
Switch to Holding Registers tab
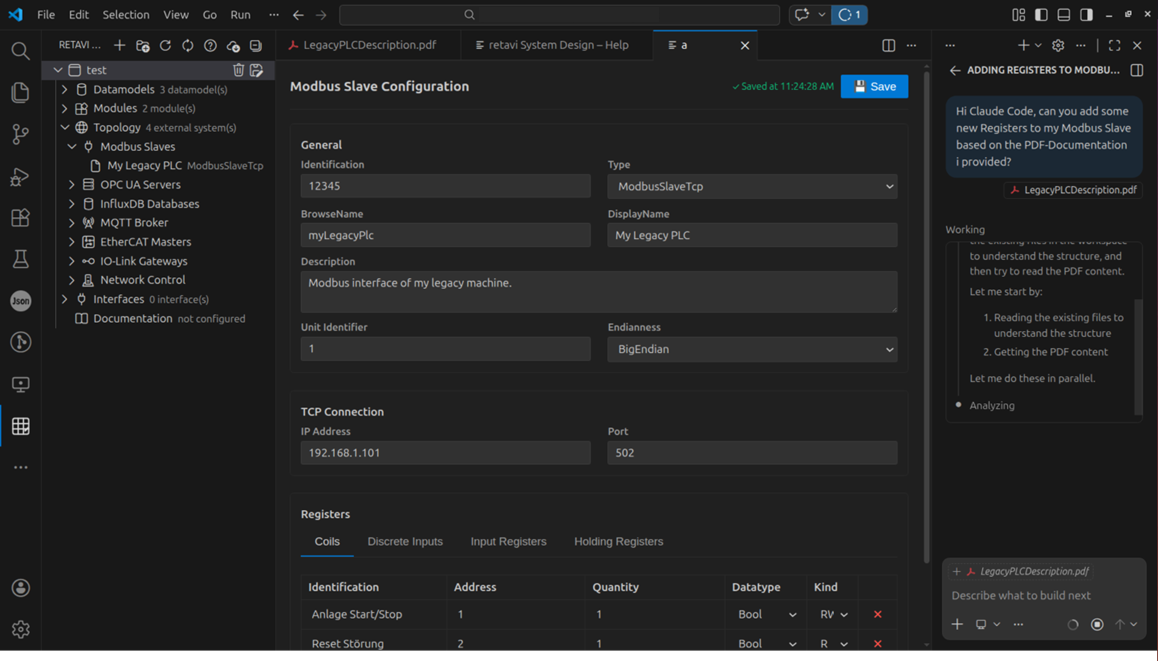point(618,541)
